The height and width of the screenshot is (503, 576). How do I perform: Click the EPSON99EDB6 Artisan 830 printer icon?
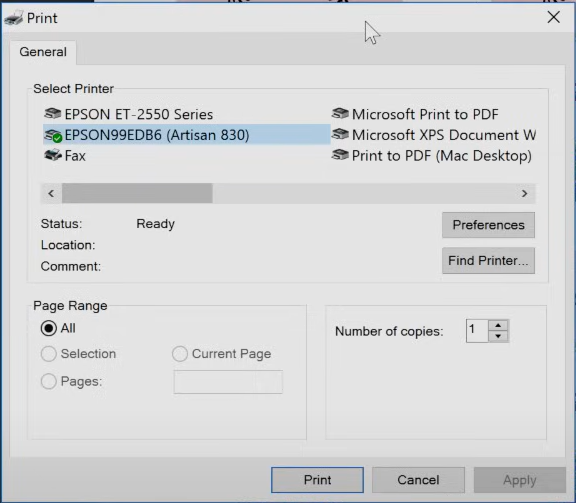pos(53,136)
